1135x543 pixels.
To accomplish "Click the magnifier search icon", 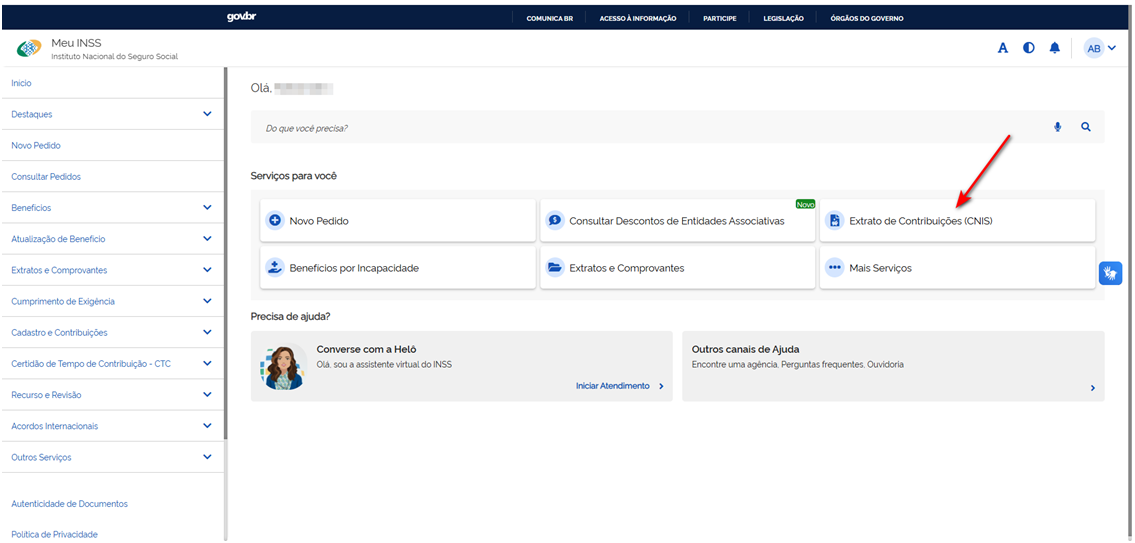I will [x=1086, y=127].
